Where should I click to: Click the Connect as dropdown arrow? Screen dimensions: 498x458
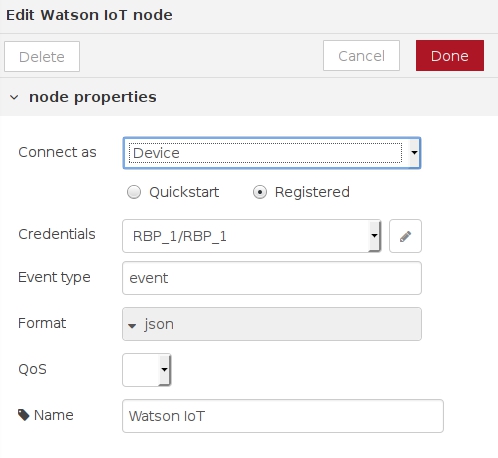(414, 153)
